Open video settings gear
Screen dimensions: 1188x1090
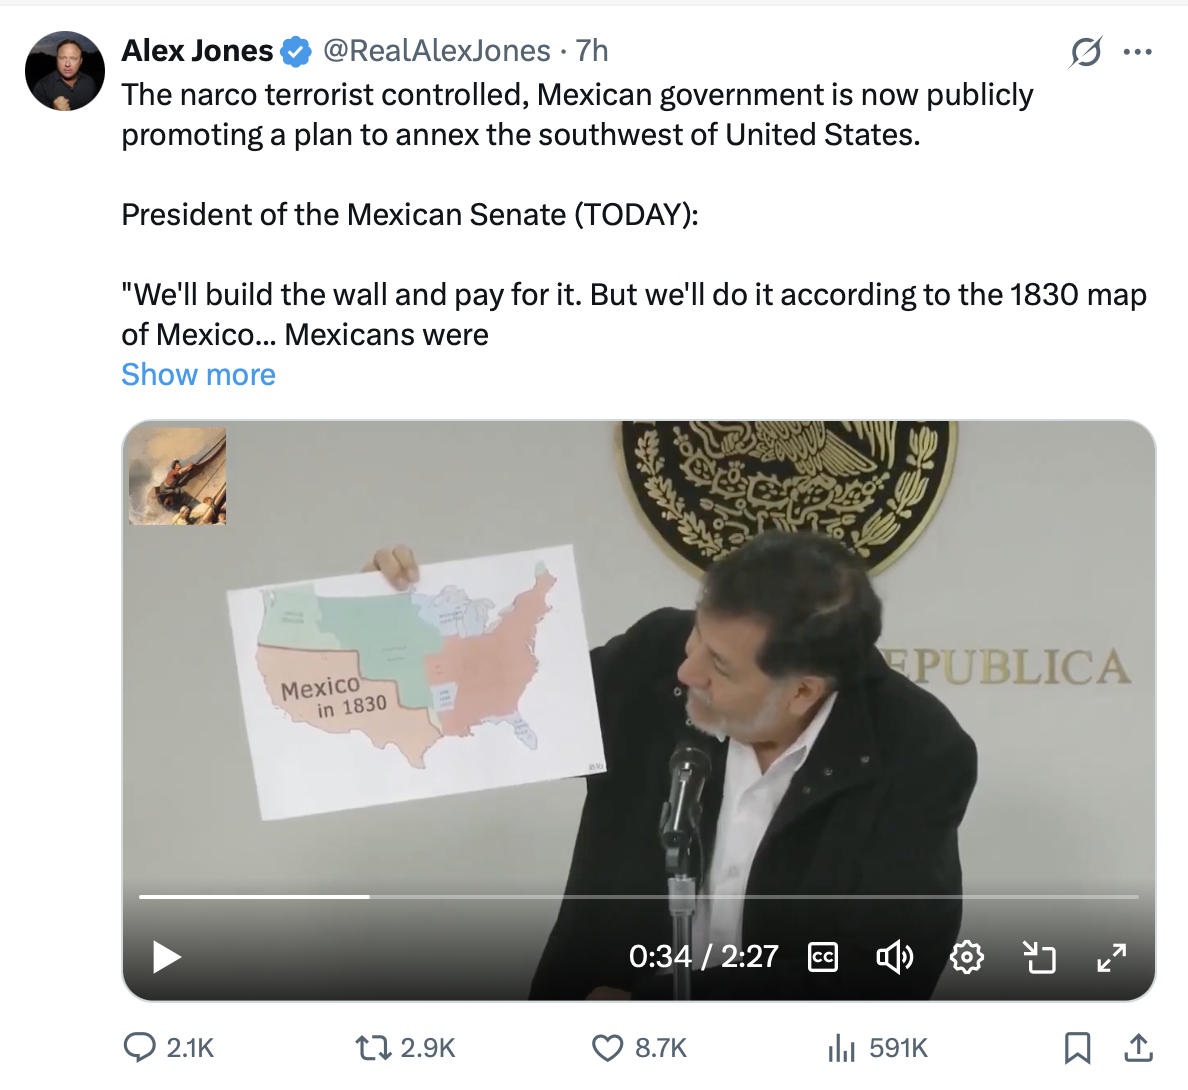[967, 957]
